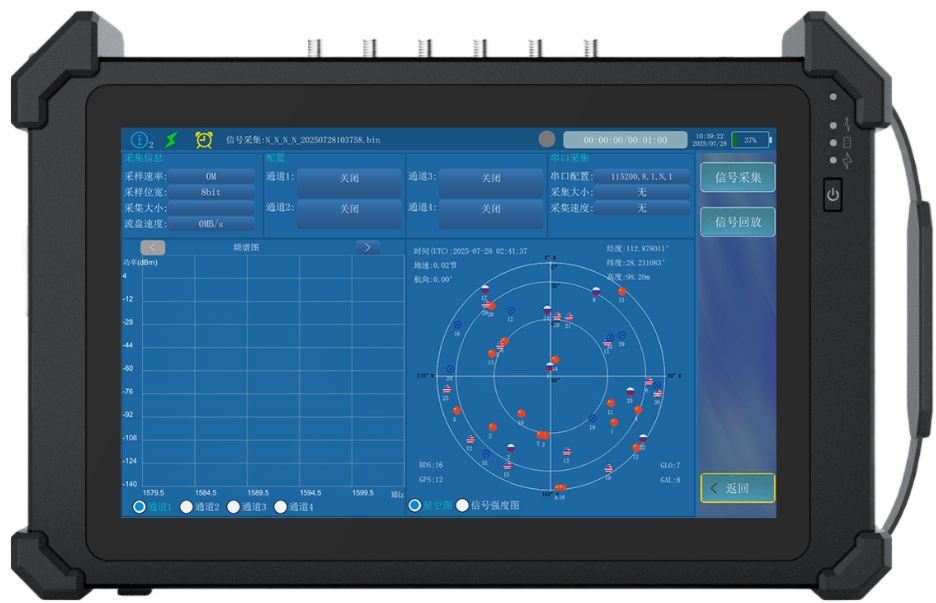Open the yellow alarm clock icon
The width and height of the screenshot is (936, 603).
point(204,140)
